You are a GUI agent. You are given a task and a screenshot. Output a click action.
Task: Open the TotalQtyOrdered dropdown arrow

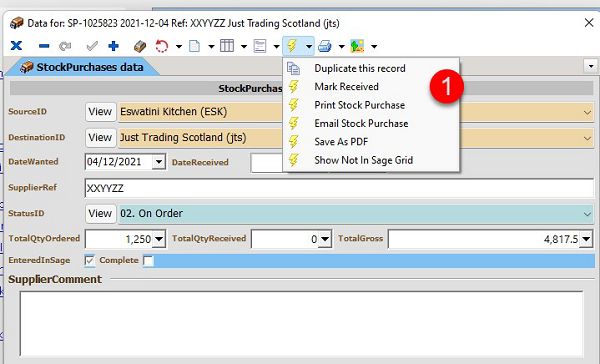pos(158,239)
